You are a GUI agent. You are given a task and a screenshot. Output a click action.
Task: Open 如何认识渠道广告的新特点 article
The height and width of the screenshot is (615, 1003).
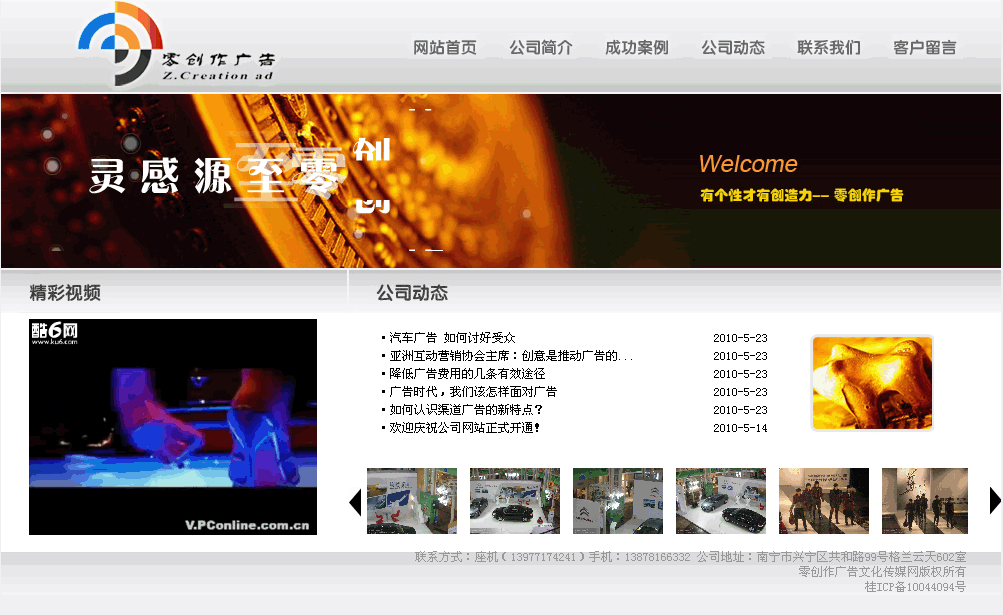(466, 410)
